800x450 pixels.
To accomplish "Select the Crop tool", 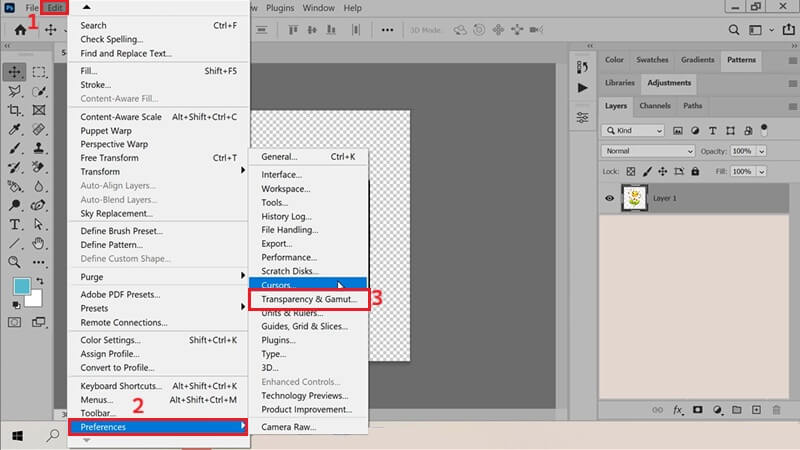I will coord(14,110).
